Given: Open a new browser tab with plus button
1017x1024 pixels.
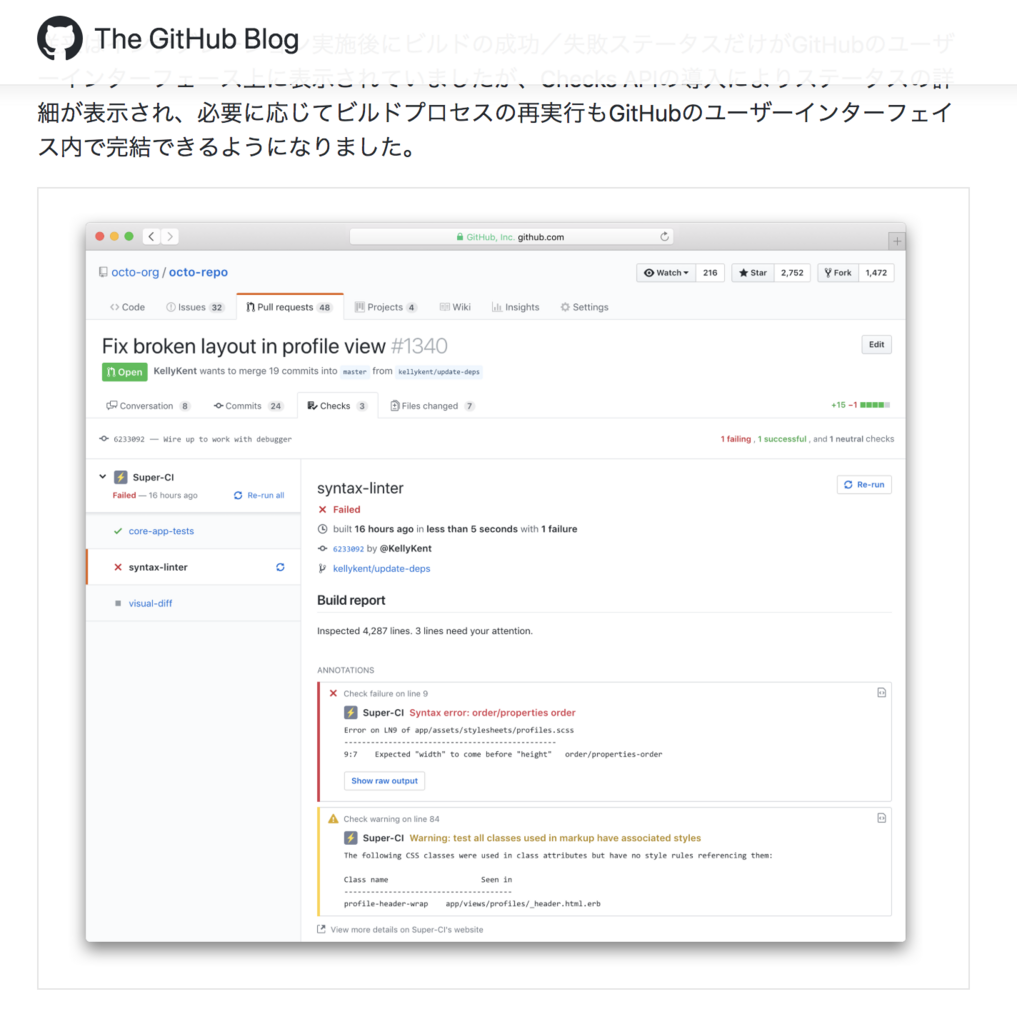Looking at the screenshot, I should tap(897, 241).
